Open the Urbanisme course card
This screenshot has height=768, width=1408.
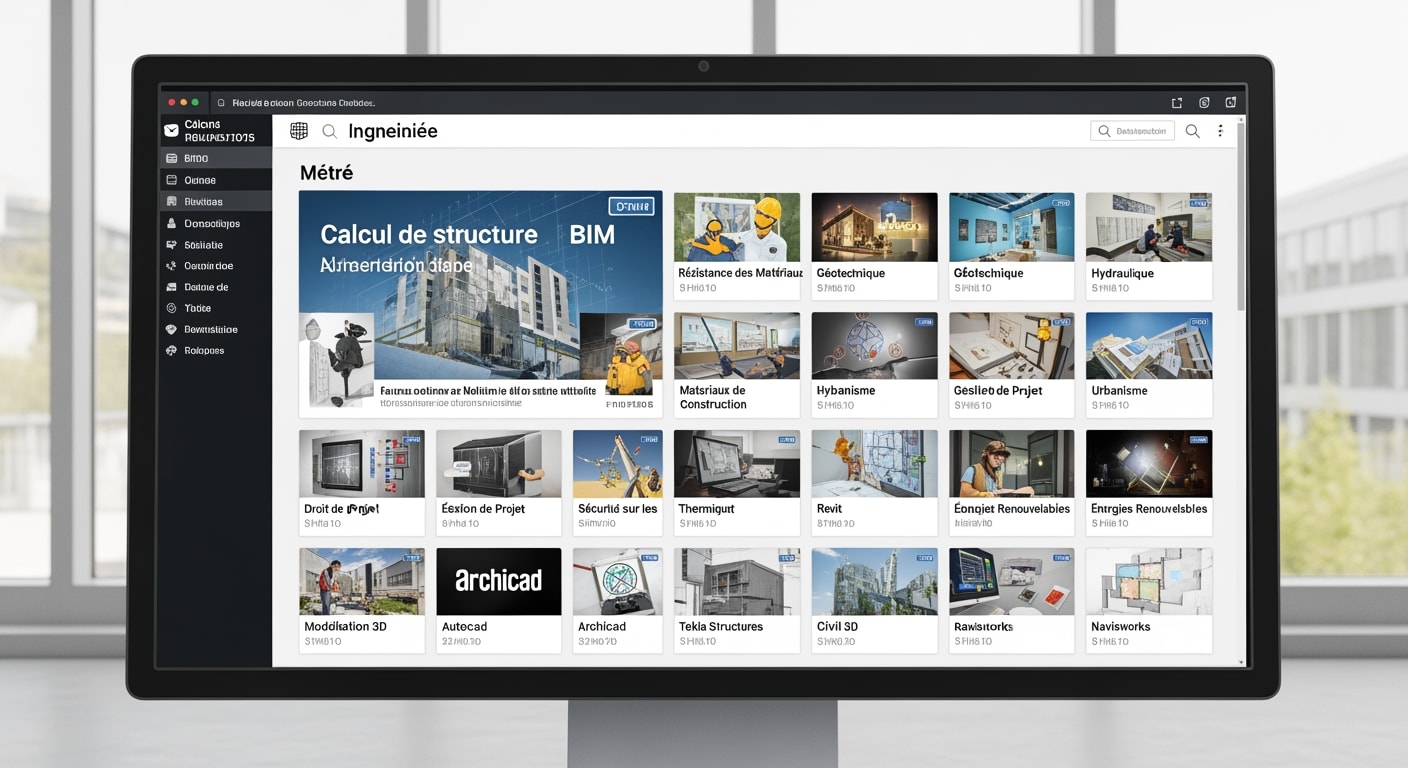1149,365
